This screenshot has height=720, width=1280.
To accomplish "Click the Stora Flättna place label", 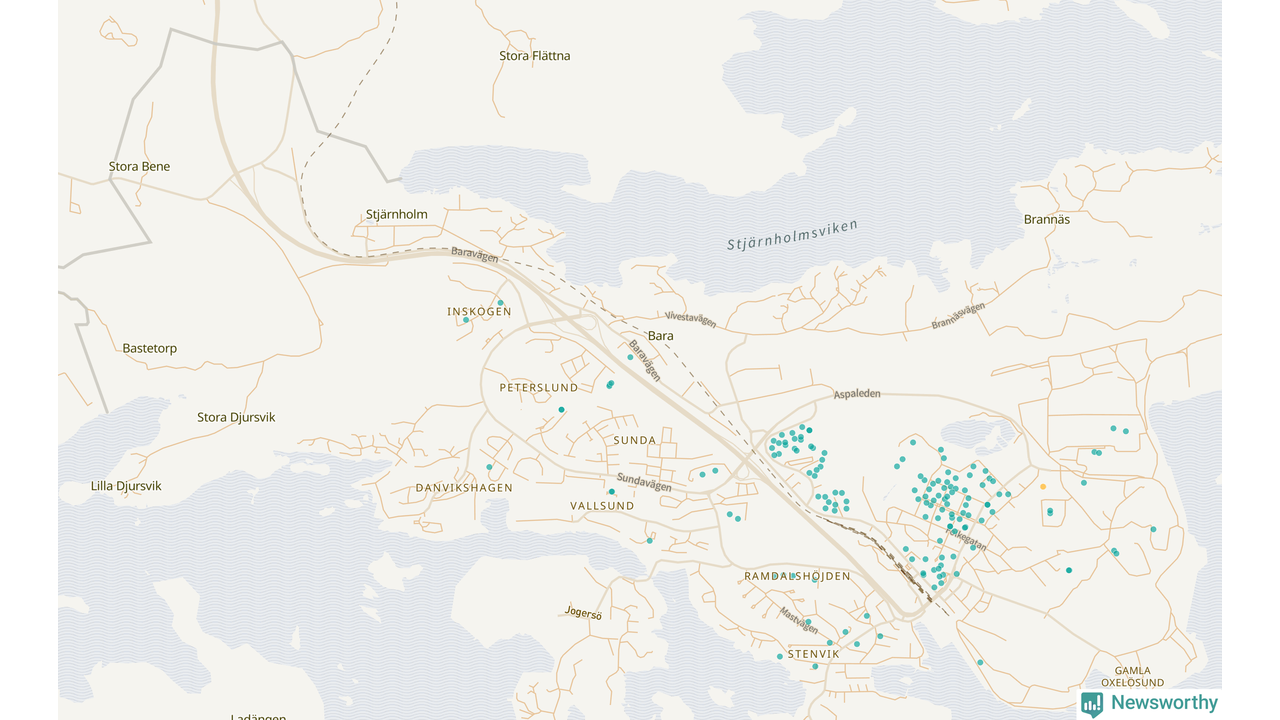I will (x=535, y=56).
